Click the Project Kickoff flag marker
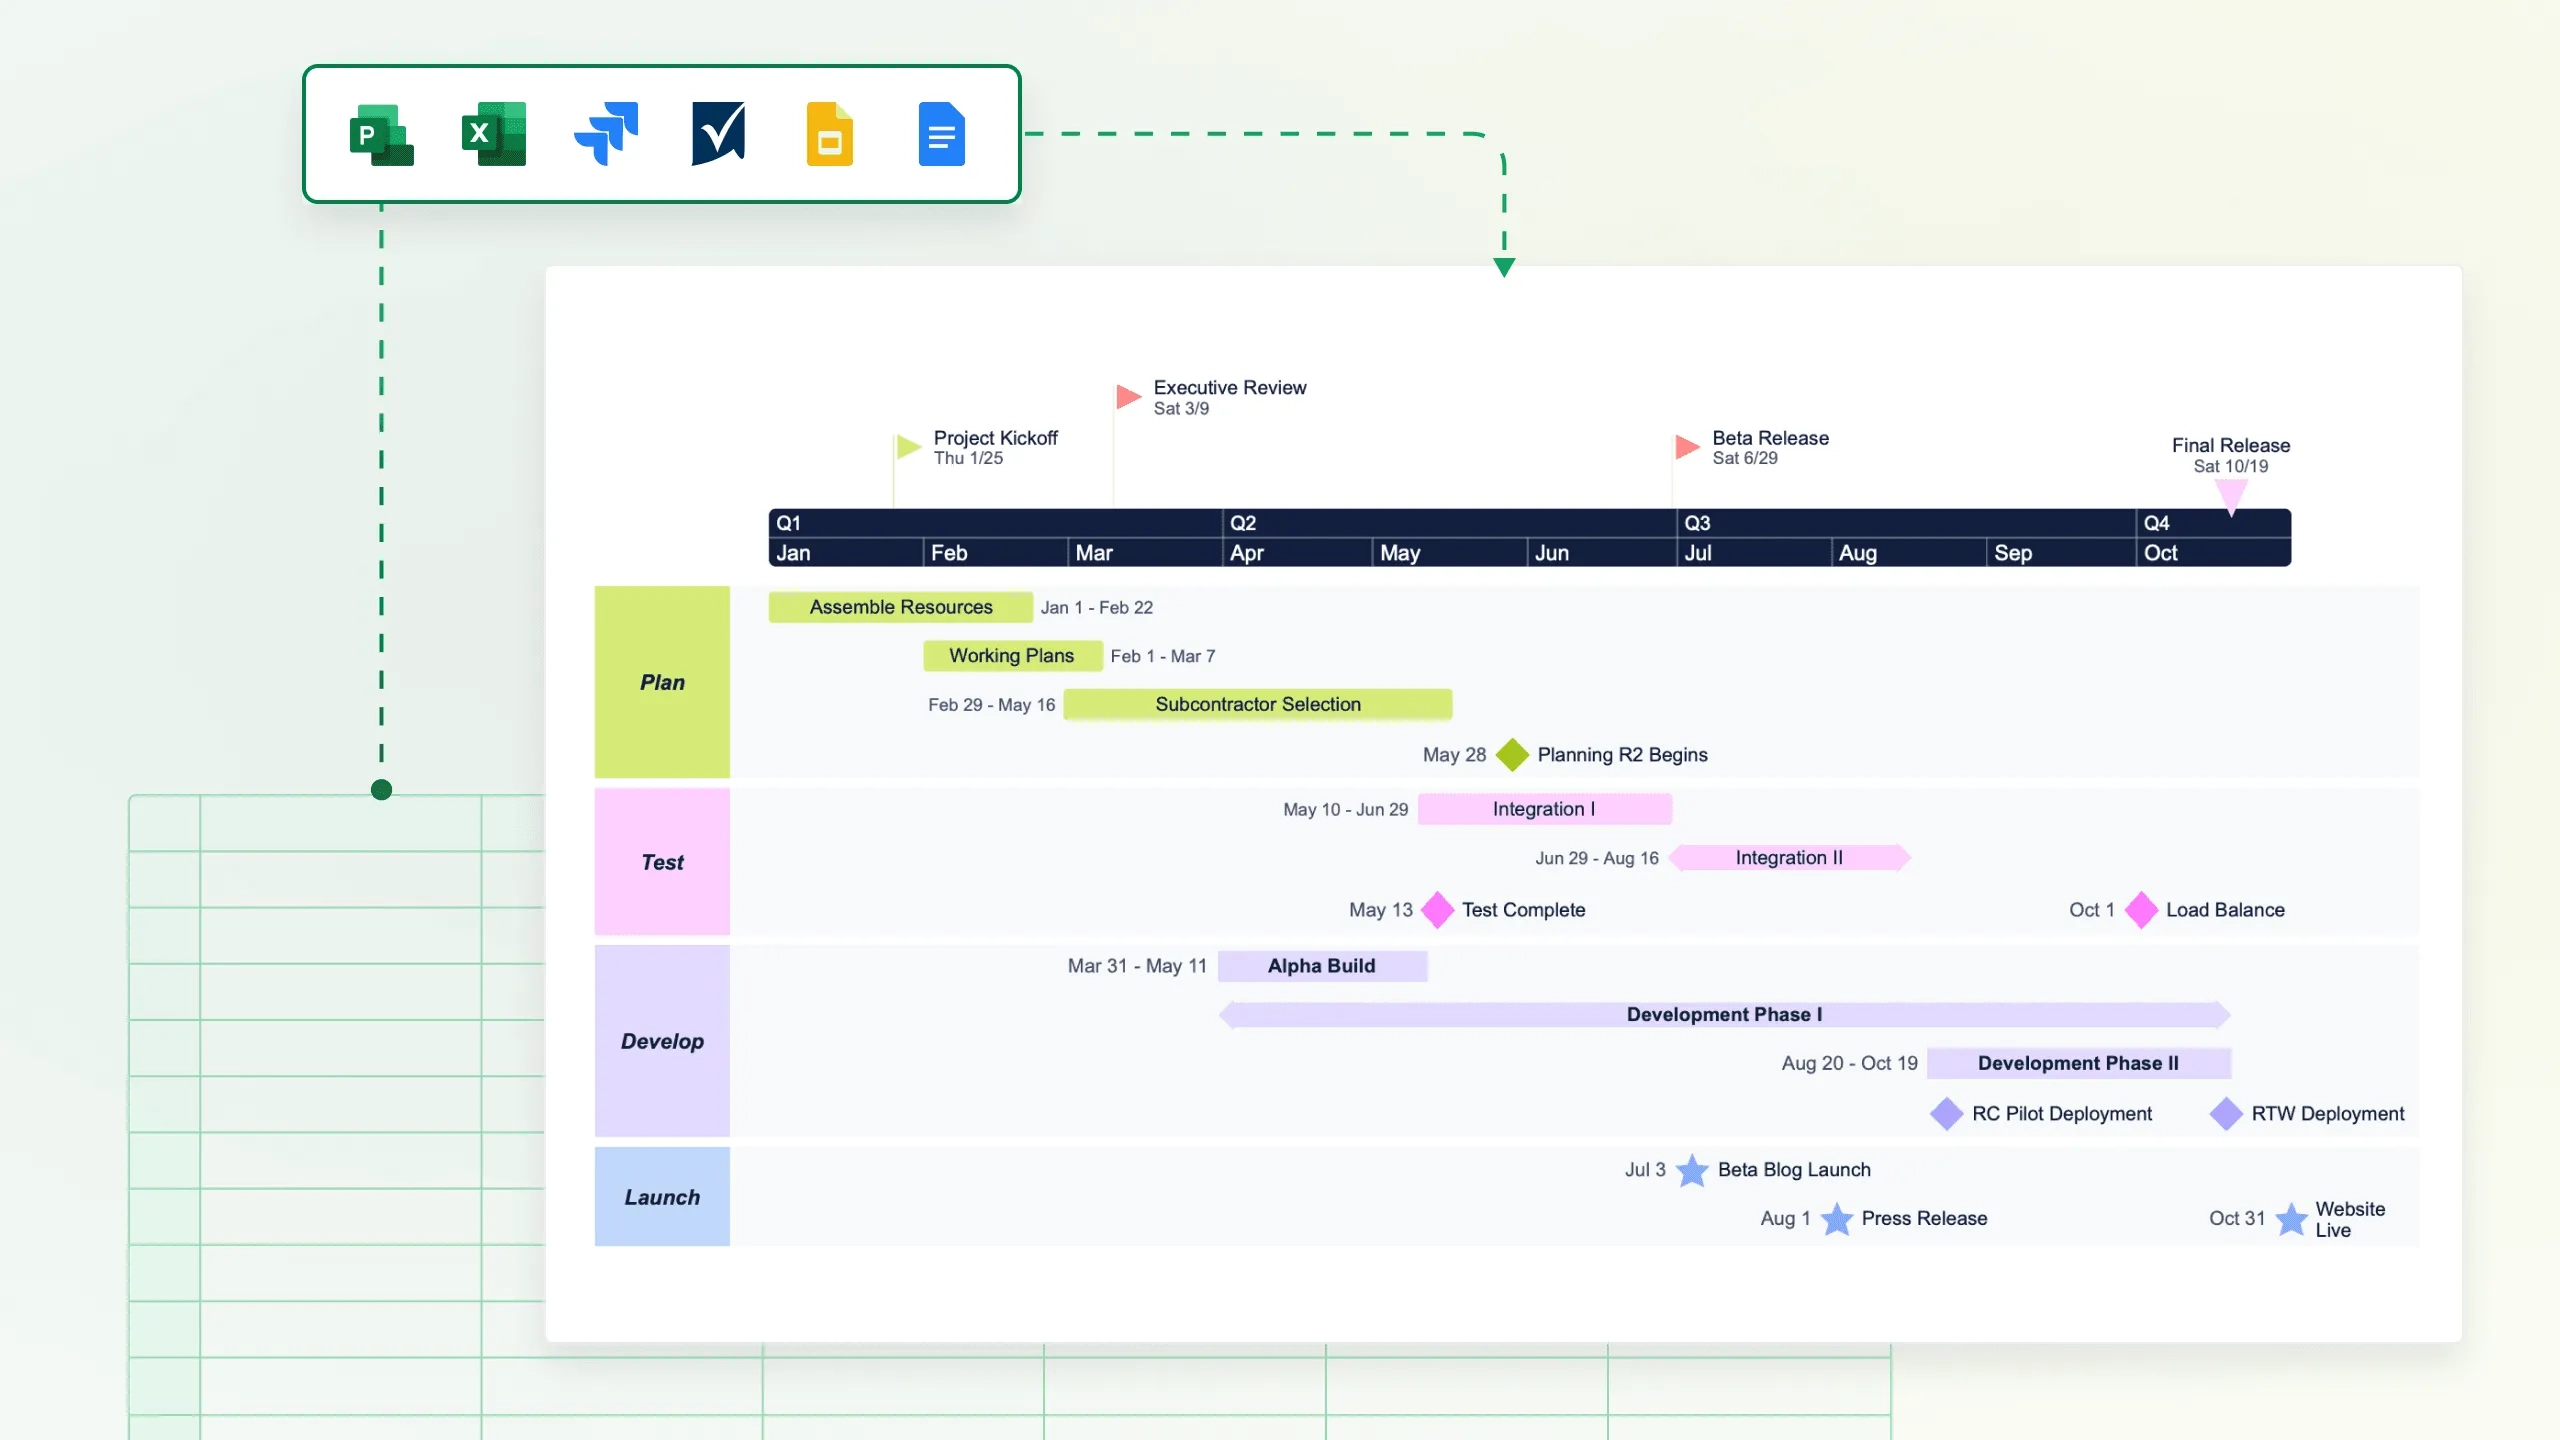 tap(908, 447)
